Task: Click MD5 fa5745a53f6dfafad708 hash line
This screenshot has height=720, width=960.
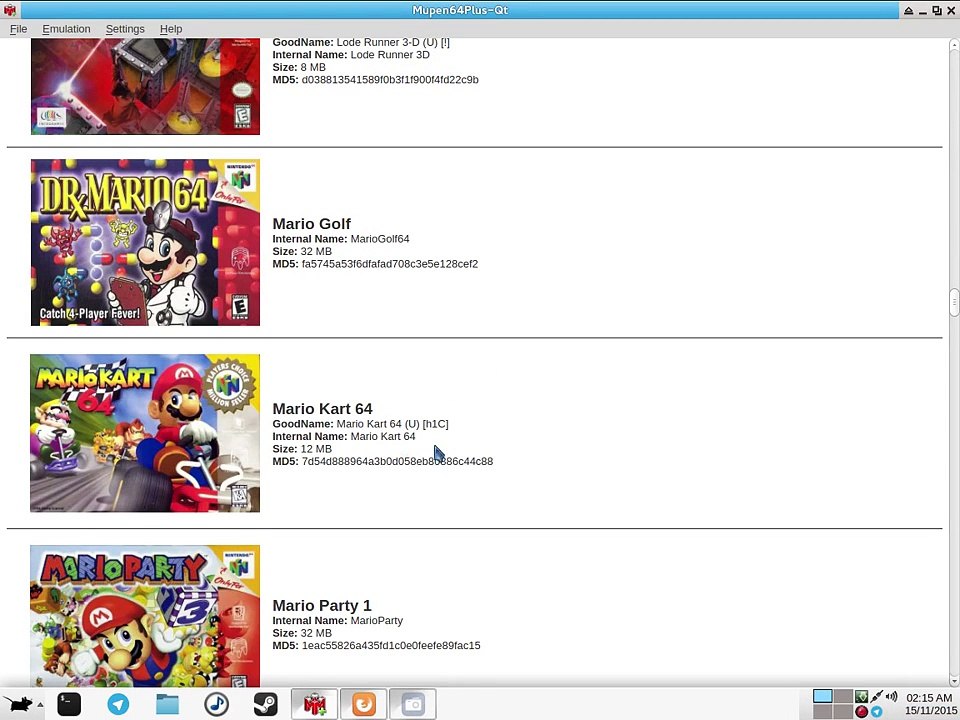Action: (375, 264)
